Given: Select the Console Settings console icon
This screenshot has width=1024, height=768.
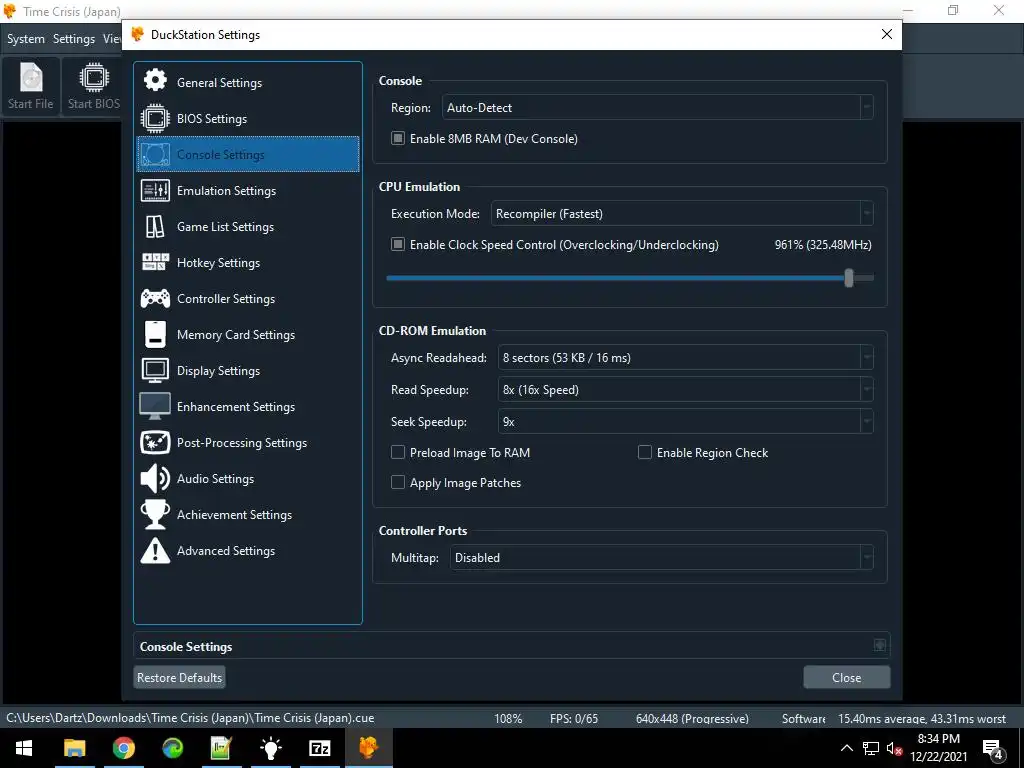Looking at the screenshot, I should pos(155,154).
